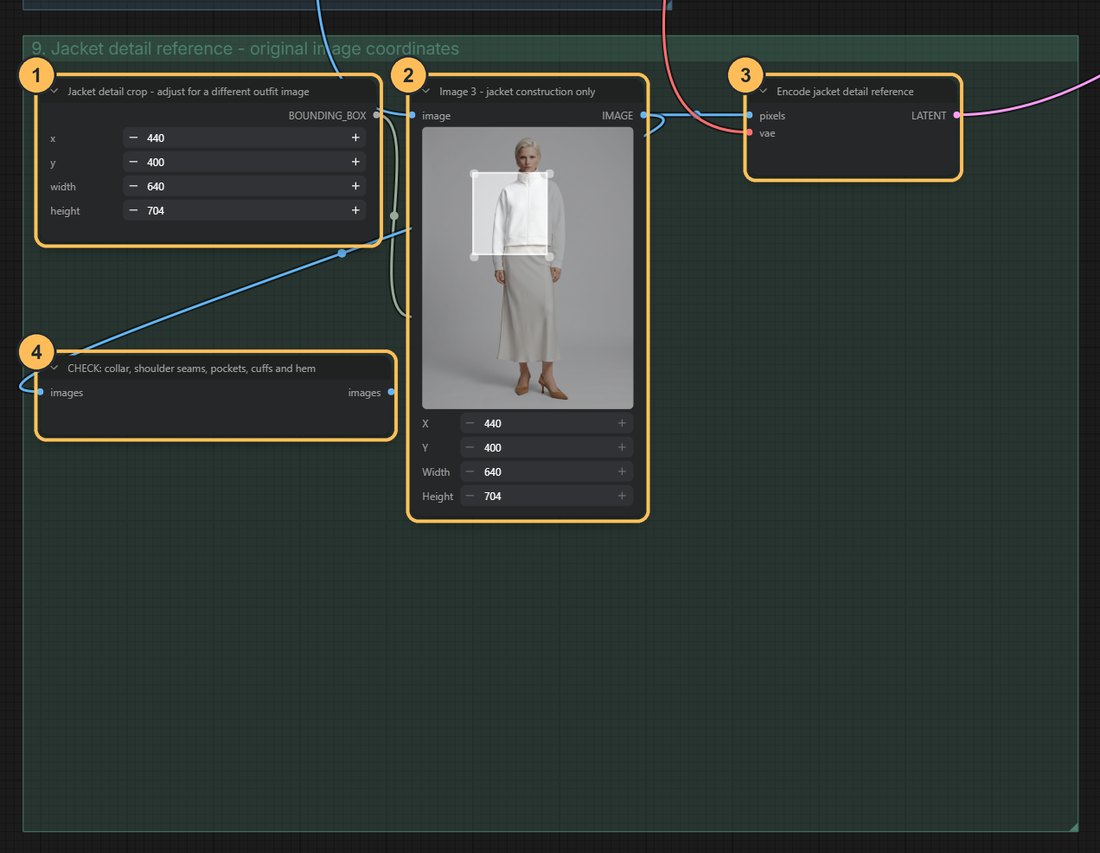
Task: Edit Y field 400 in Image 3 node
Action: (546, 448)
